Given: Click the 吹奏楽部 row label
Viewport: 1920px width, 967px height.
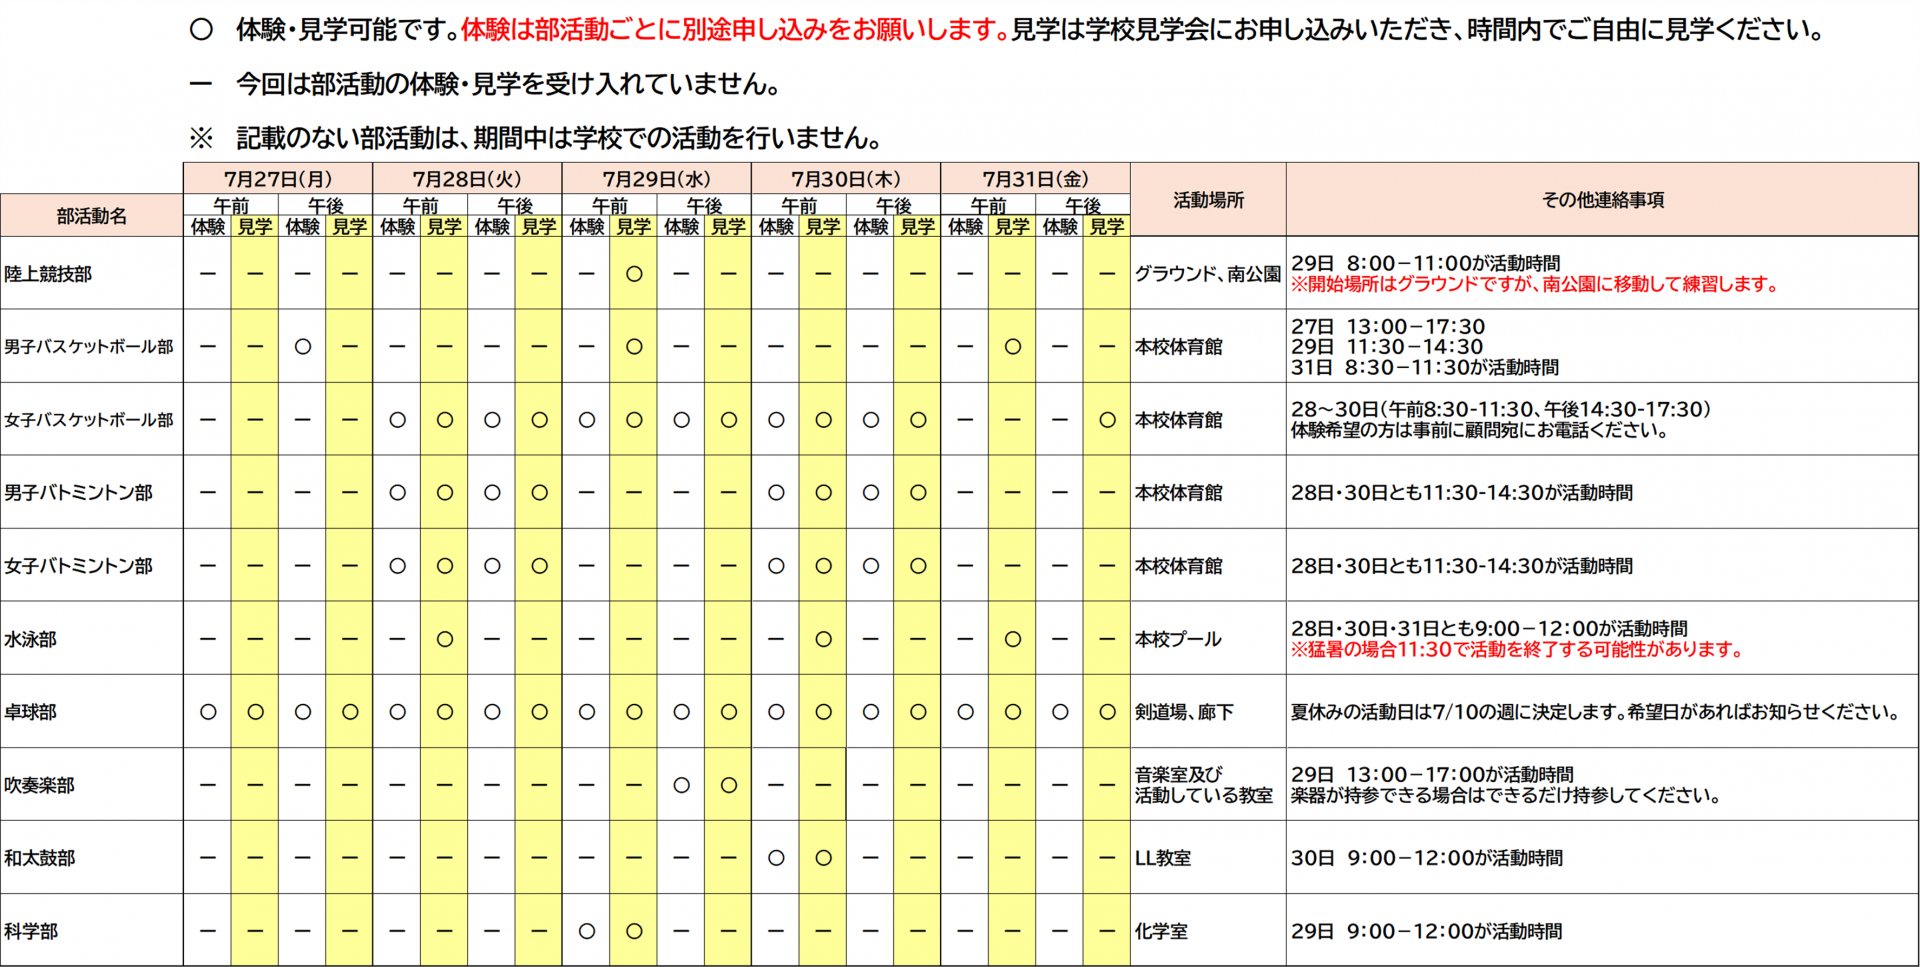Looking at the screenshot, I should coord(39,785).
